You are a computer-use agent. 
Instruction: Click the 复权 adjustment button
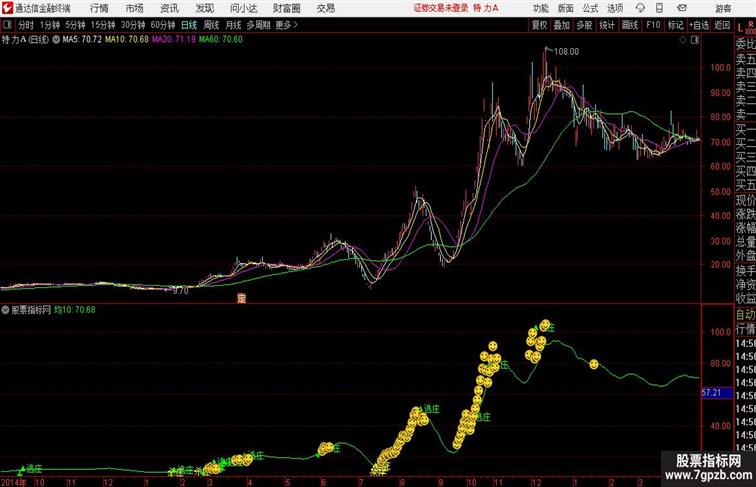pos(539,25)
